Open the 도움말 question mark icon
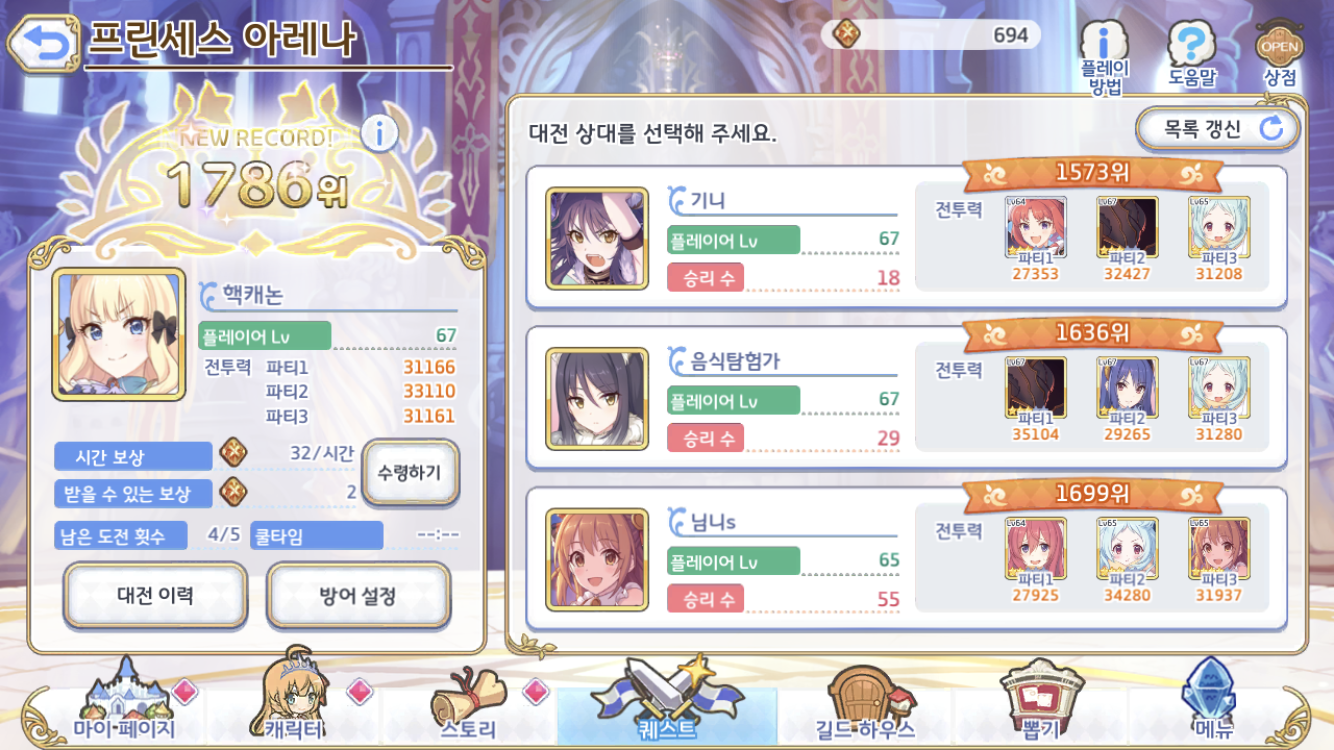 tap(1190, 56)
